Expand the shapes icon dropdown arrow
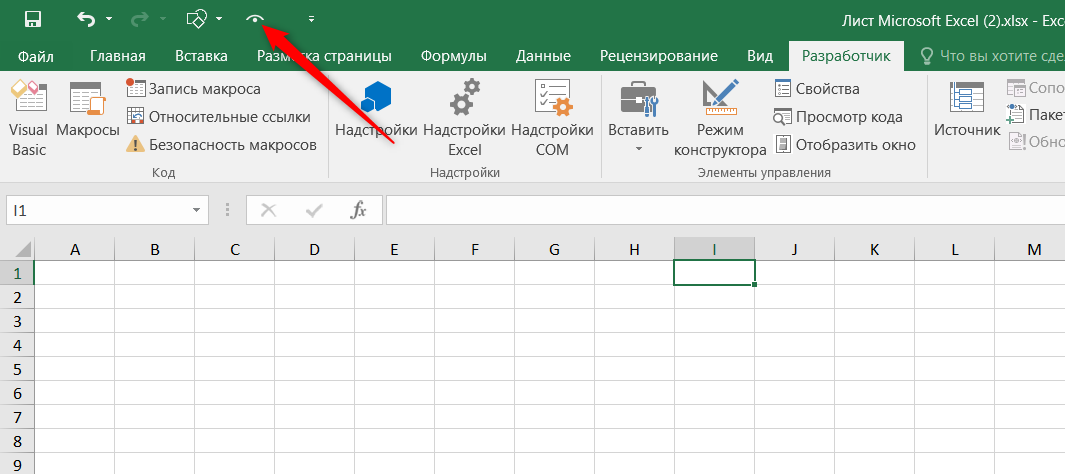This screenshot has height=474, width=1065. (x=219, y=19)
